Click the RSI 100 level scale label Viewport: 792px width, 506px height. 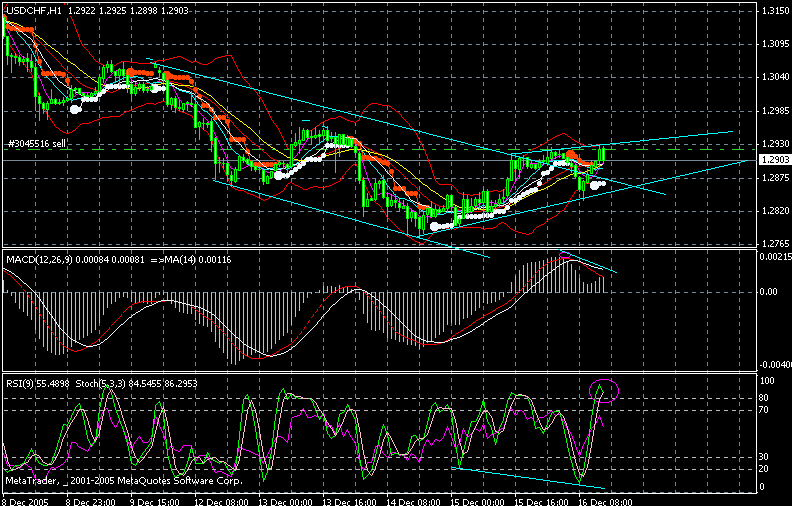pos(767,382)
